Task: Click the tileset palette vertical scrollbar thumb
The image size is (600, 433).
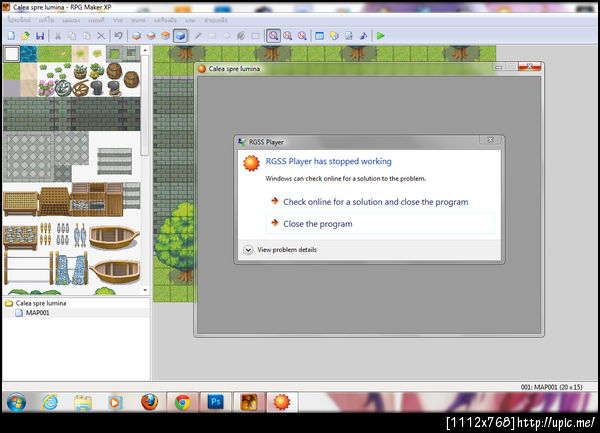Action: pos(145,105)
